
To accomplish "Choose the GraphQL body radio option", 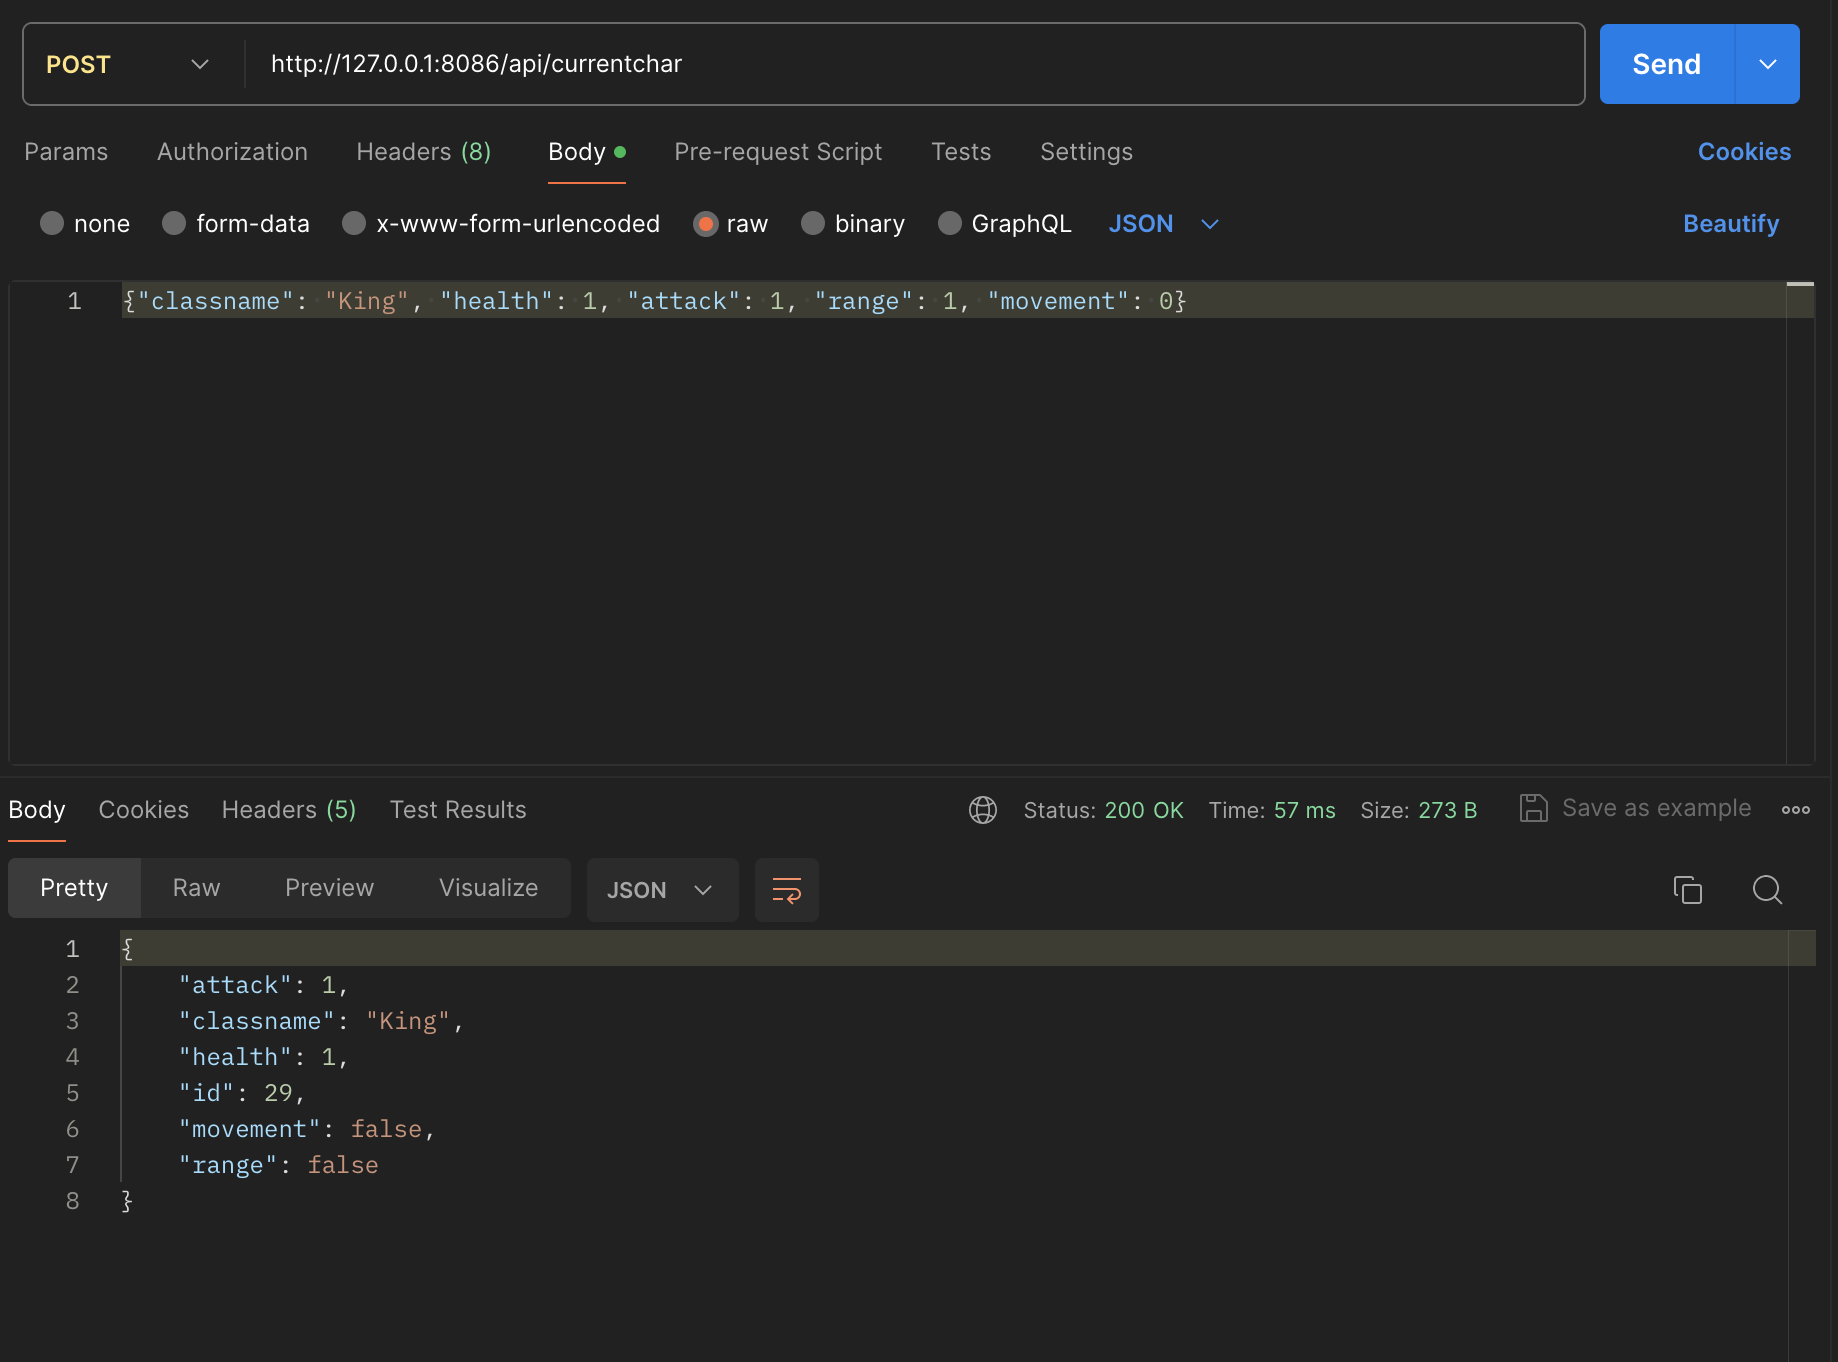I will pyautogui.click(x=950, y=223).
